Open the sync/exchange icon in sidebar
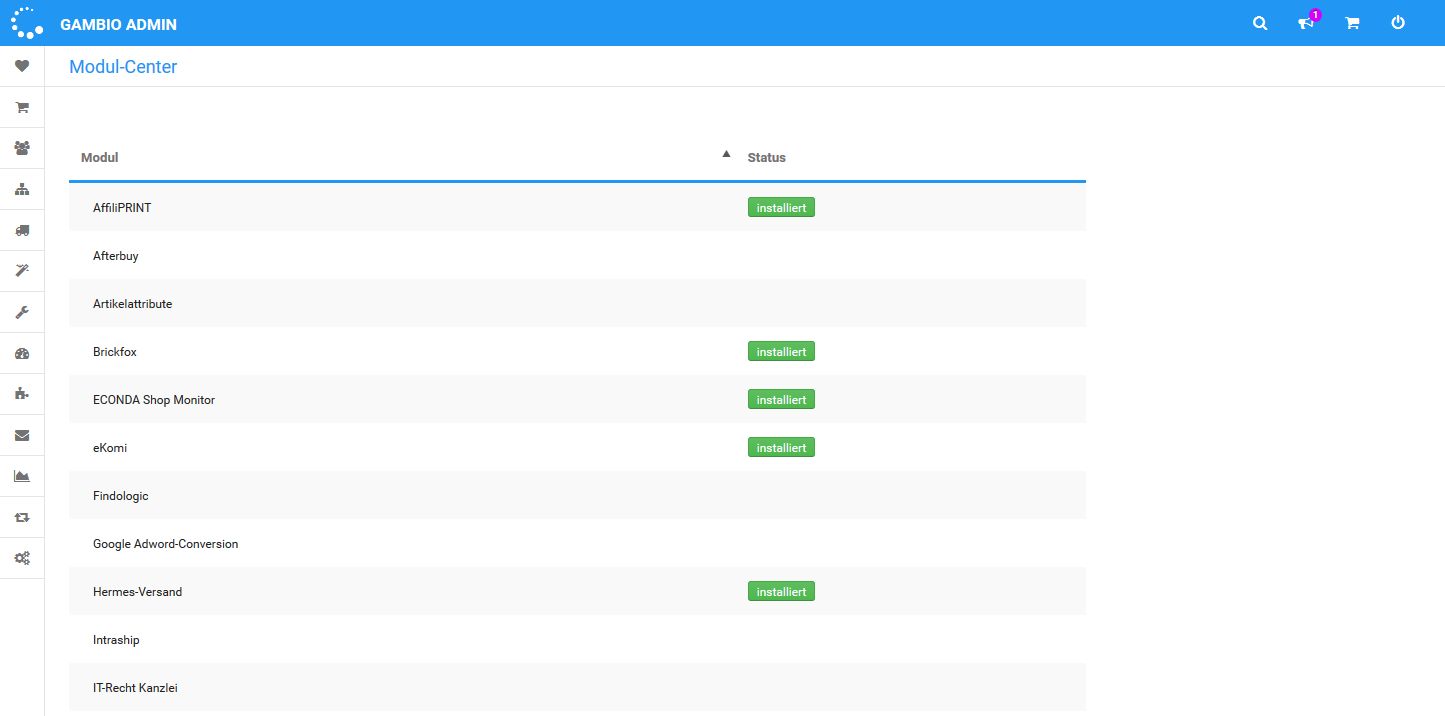 click(x=22, y=517)
